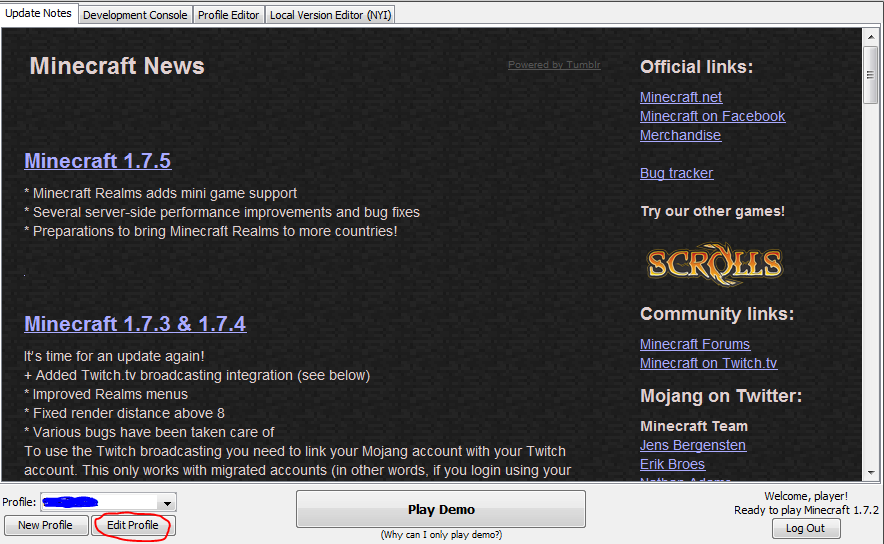884x544 pixels.
Task: Click the "Mojang on Twitter:" heading
Action: click(x=721, y=396)
